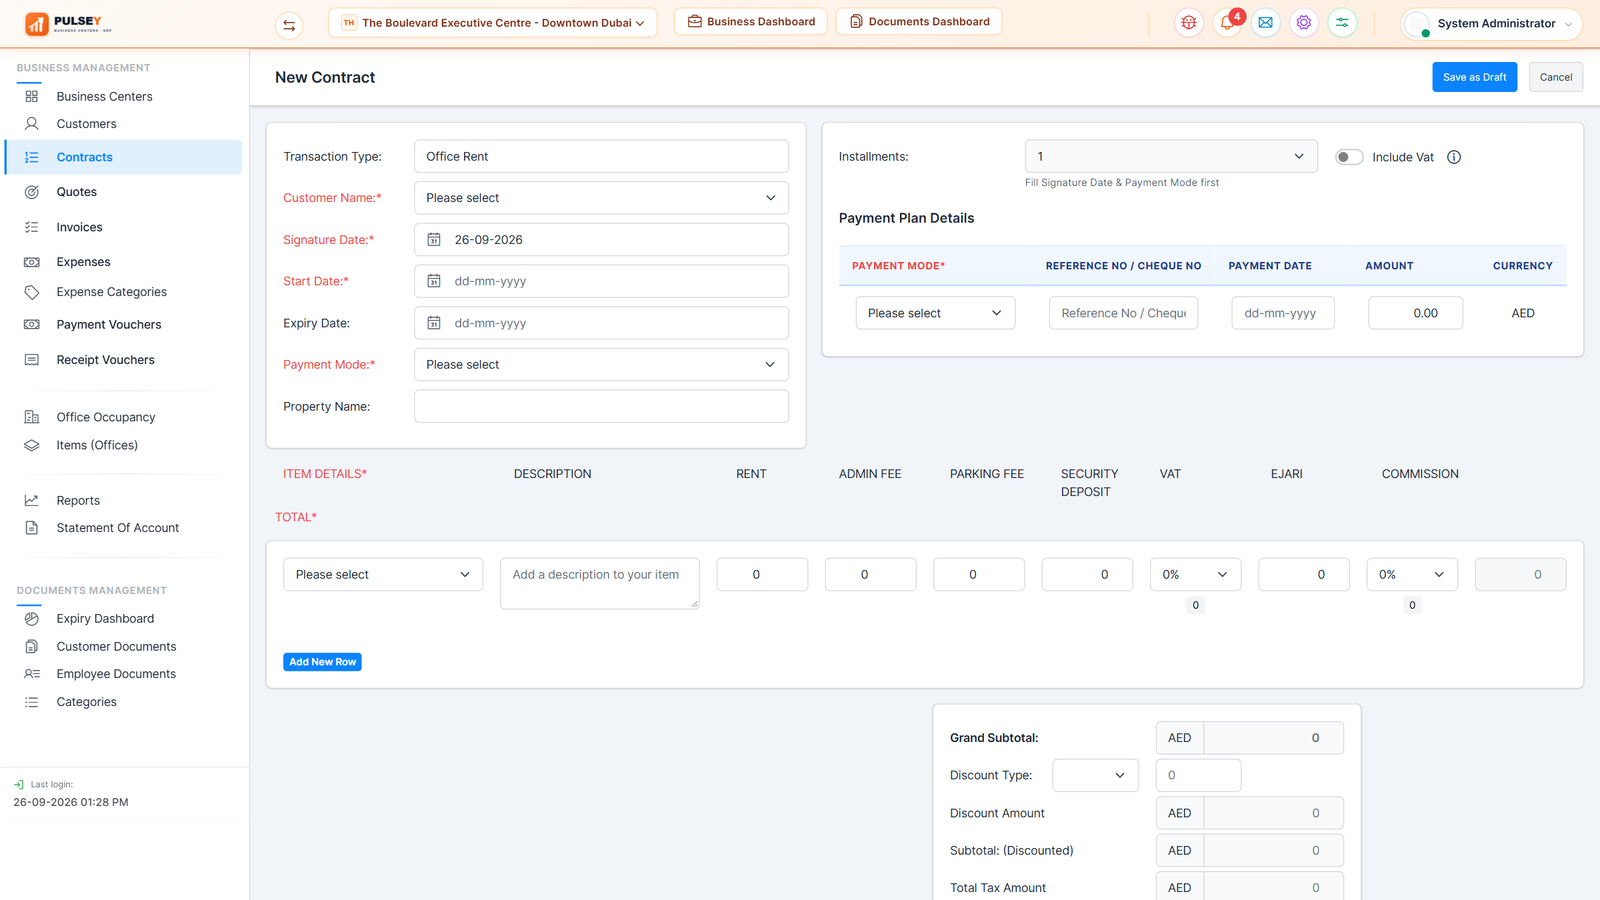Open the Discount Type dropdown
This screenshot has height=900, width=1600.
pos(1095,775)
